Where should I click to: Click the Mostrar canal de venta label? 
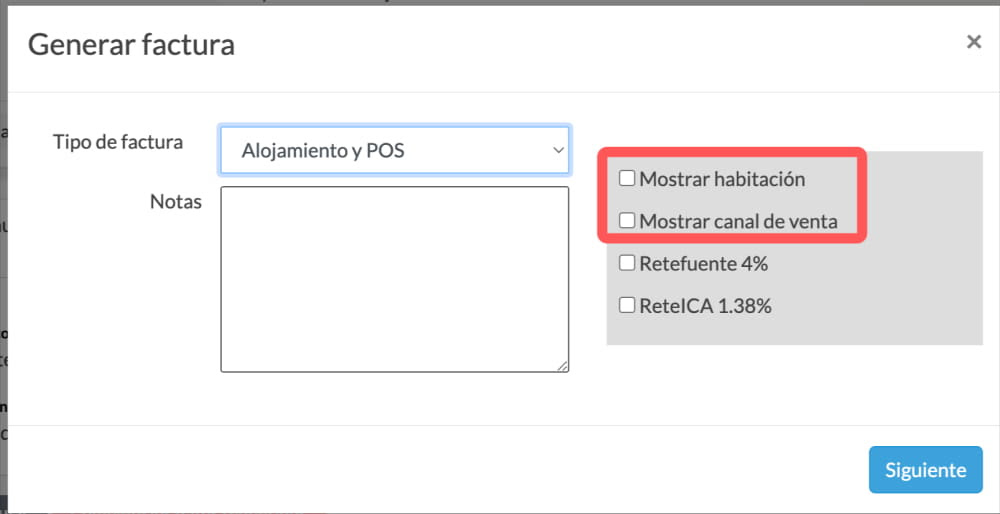coord(739,221)
